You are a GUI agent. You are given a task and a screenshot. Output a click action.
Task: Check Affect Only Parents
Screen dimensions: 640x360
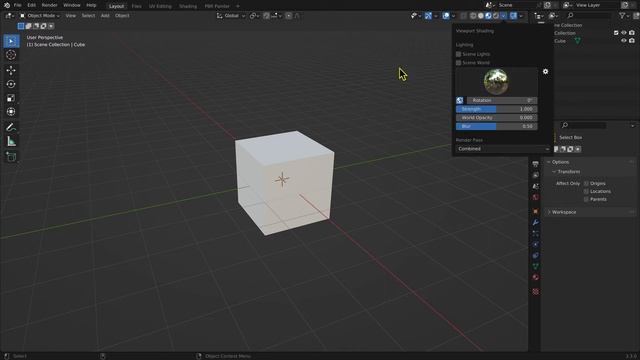point(587,199)
